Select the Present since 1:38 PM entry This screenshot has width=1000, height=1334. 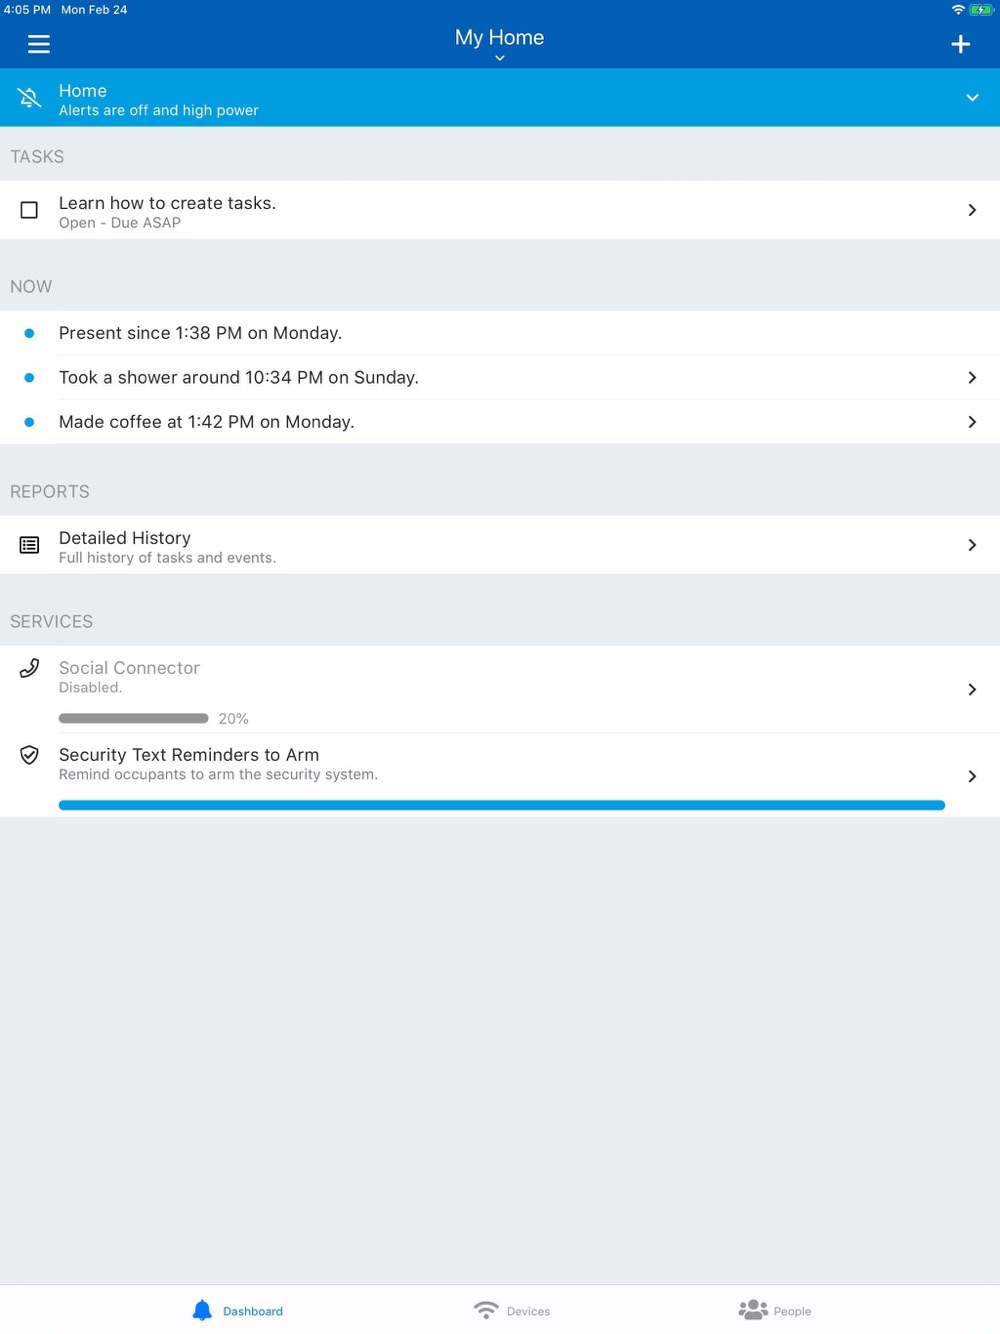(500, 333)
